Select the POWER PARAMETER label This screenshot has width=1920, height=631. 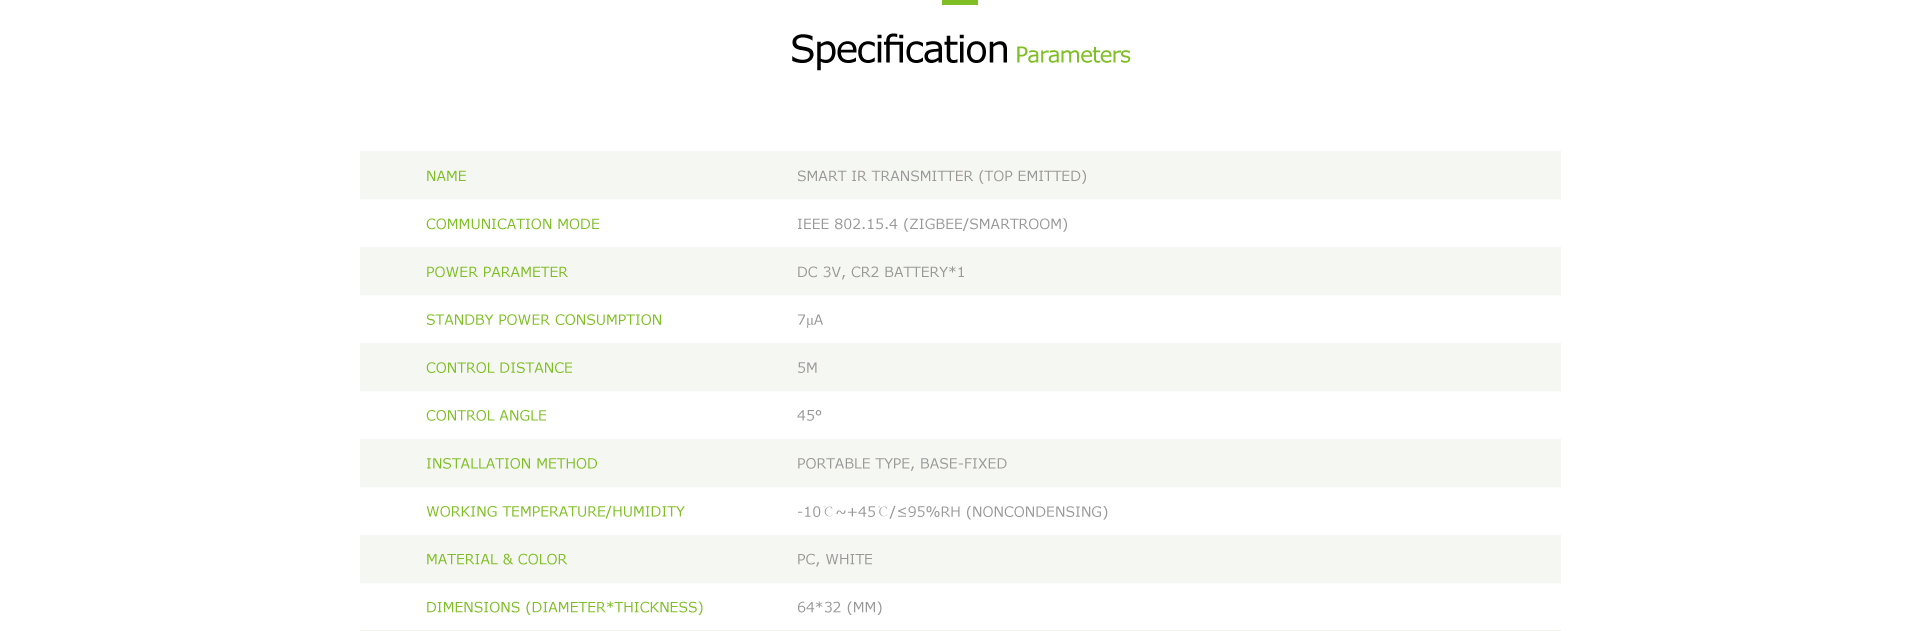(496, 272)
